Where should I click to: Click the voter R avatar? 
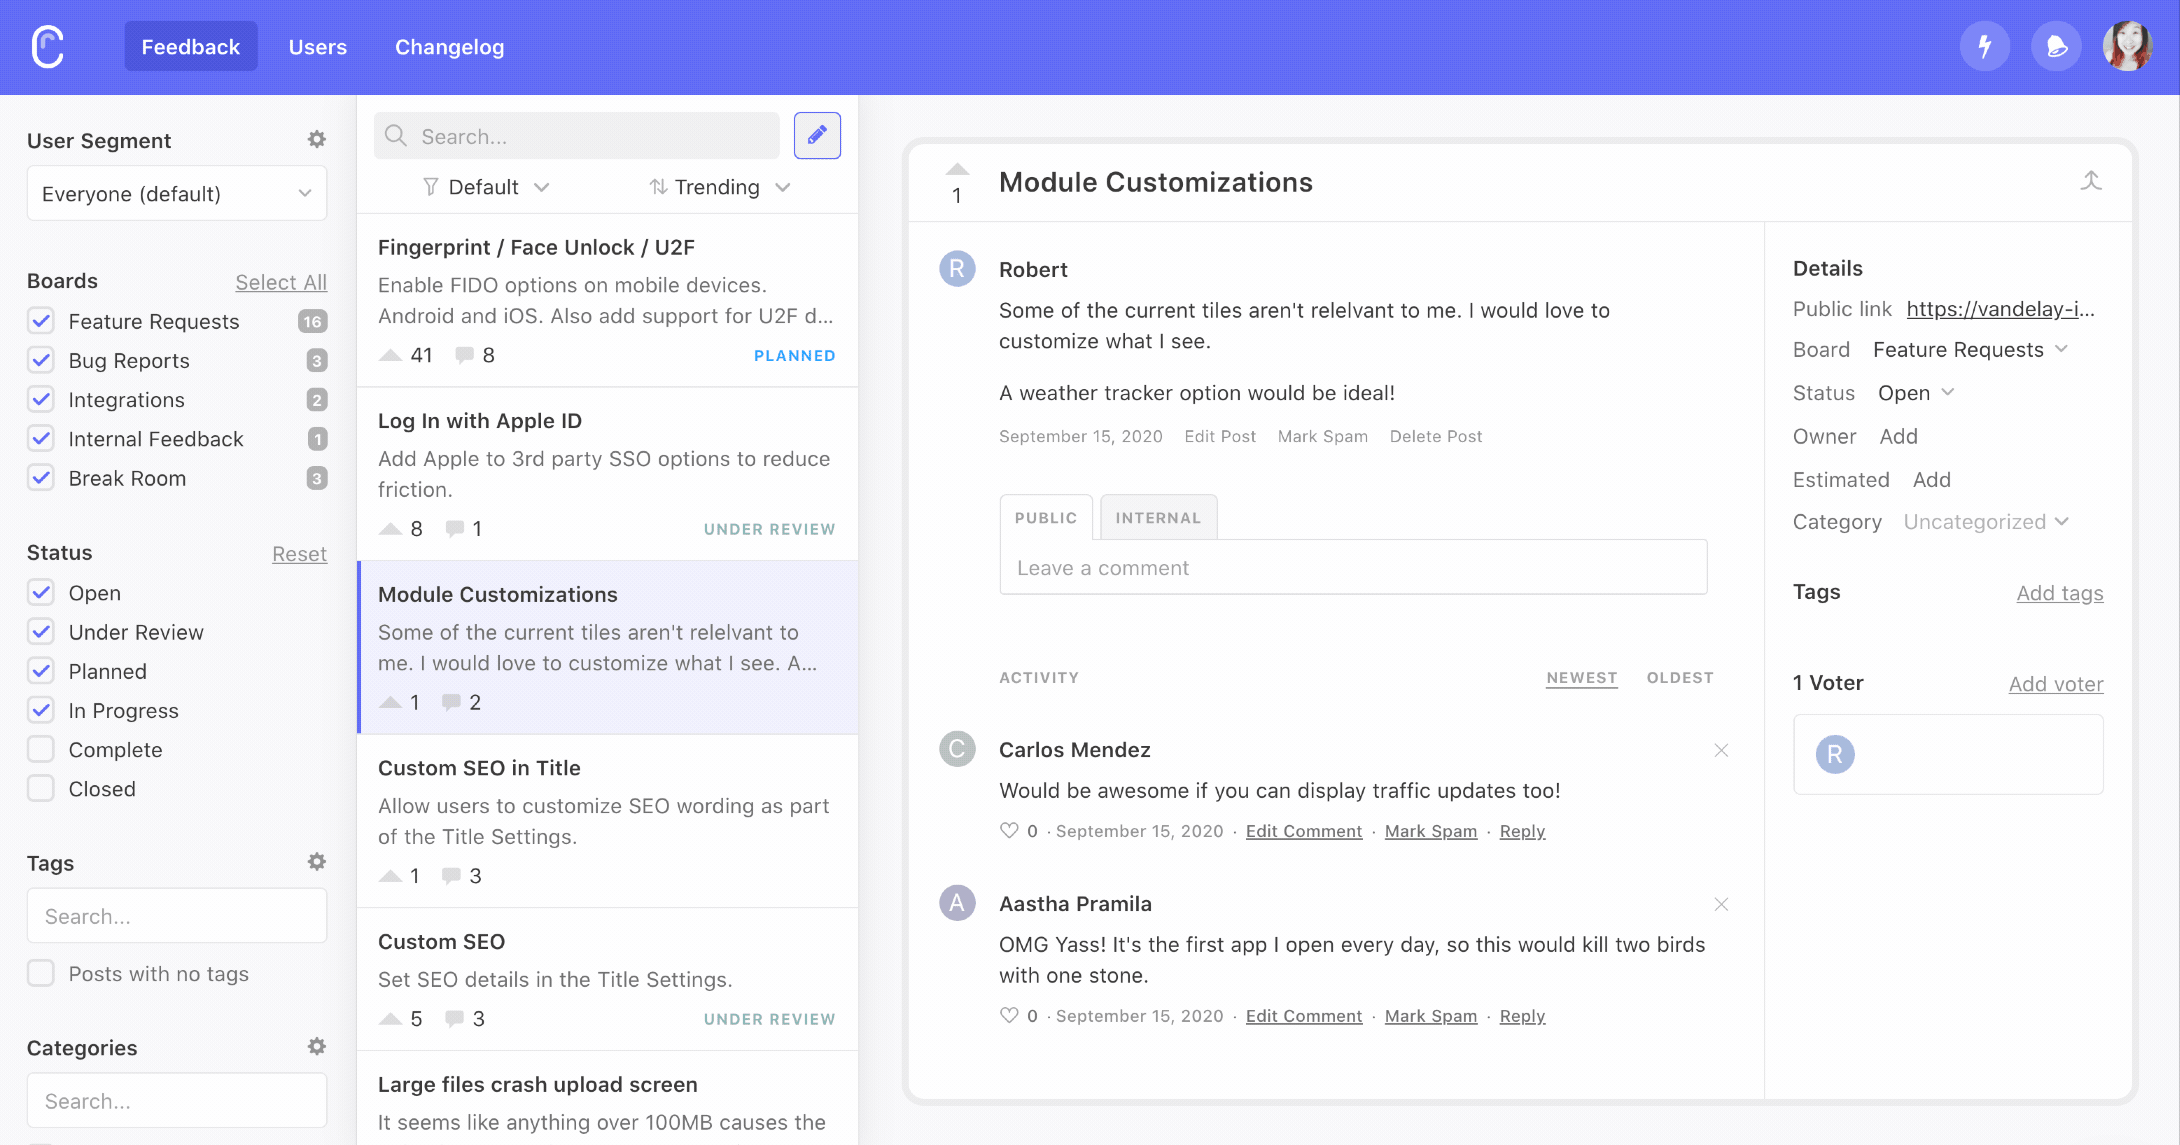point(1835,754)
